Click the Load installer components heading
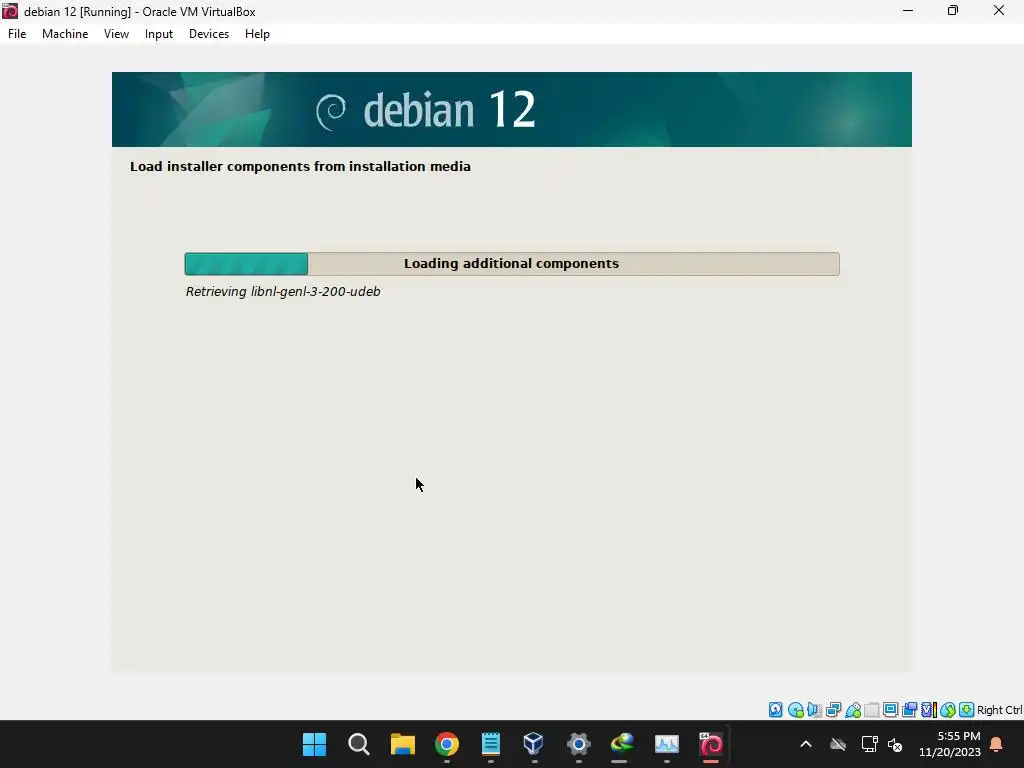 300,167
